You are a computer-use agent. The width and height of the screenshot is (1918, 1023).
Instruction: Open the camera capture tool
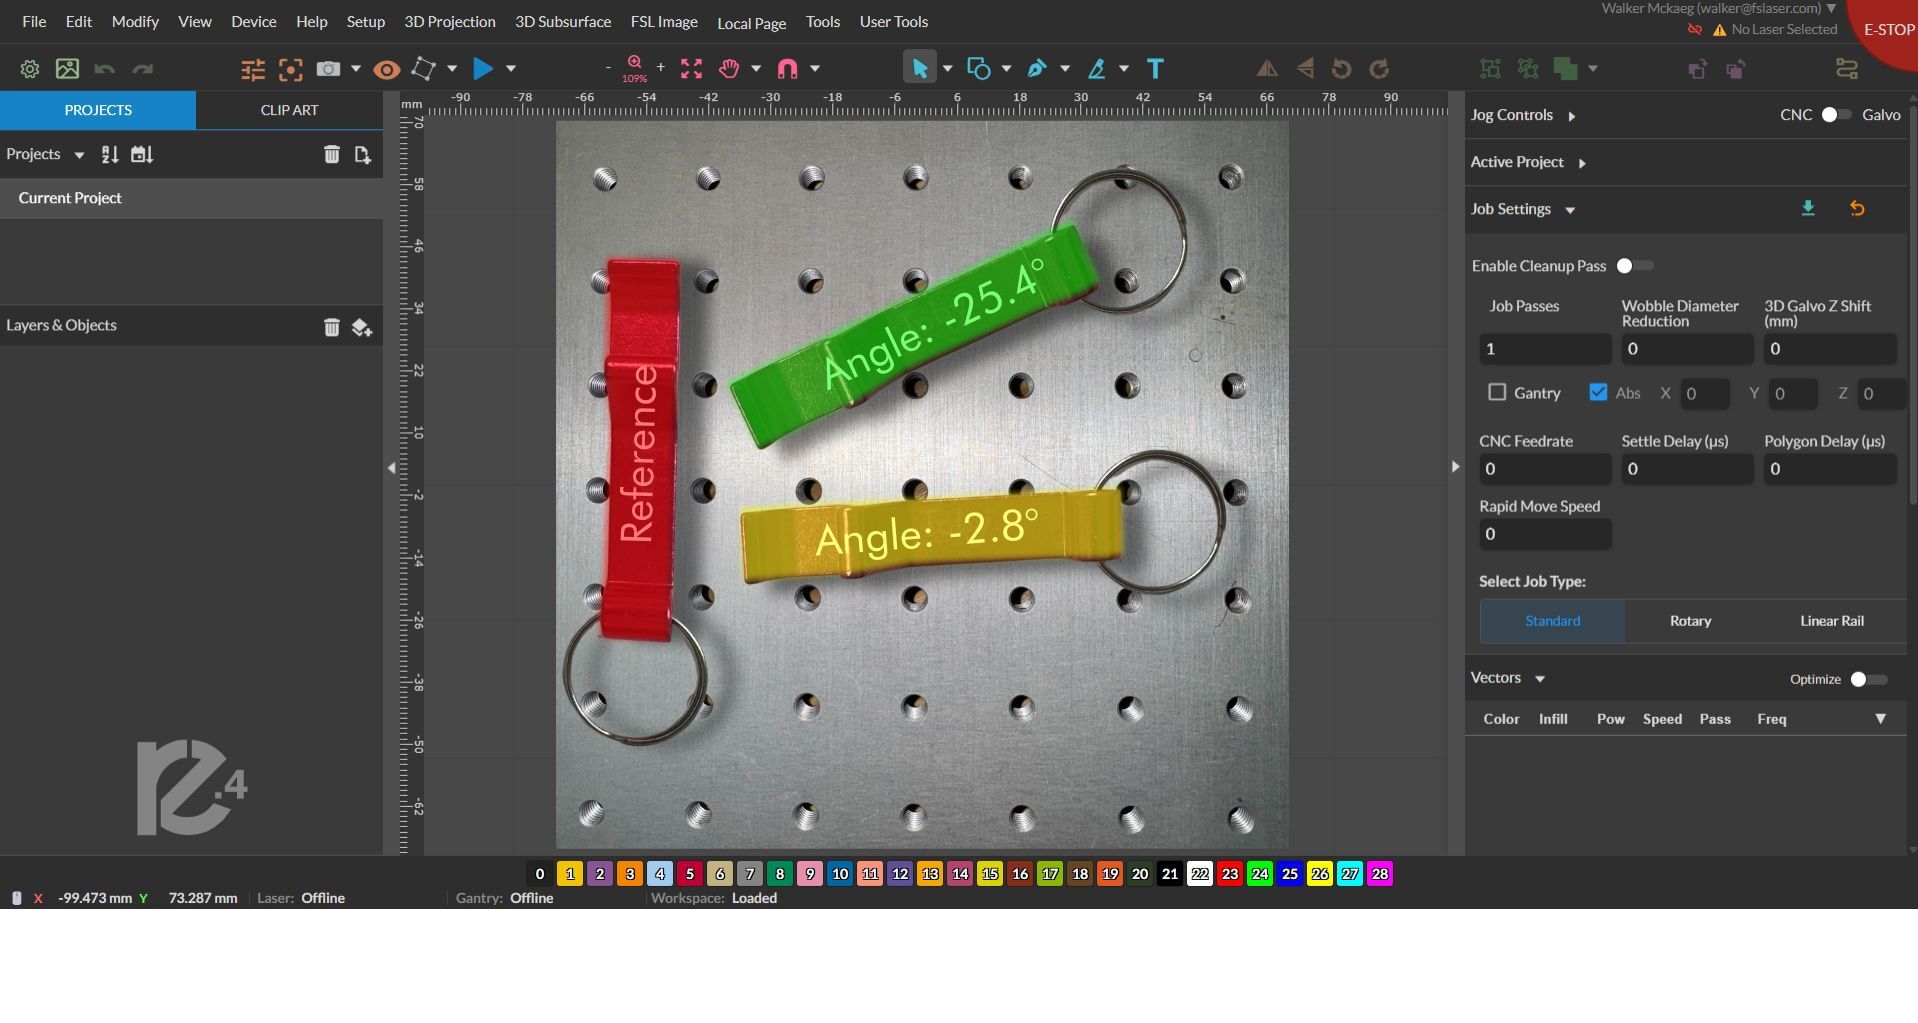[x=328, y=68]
